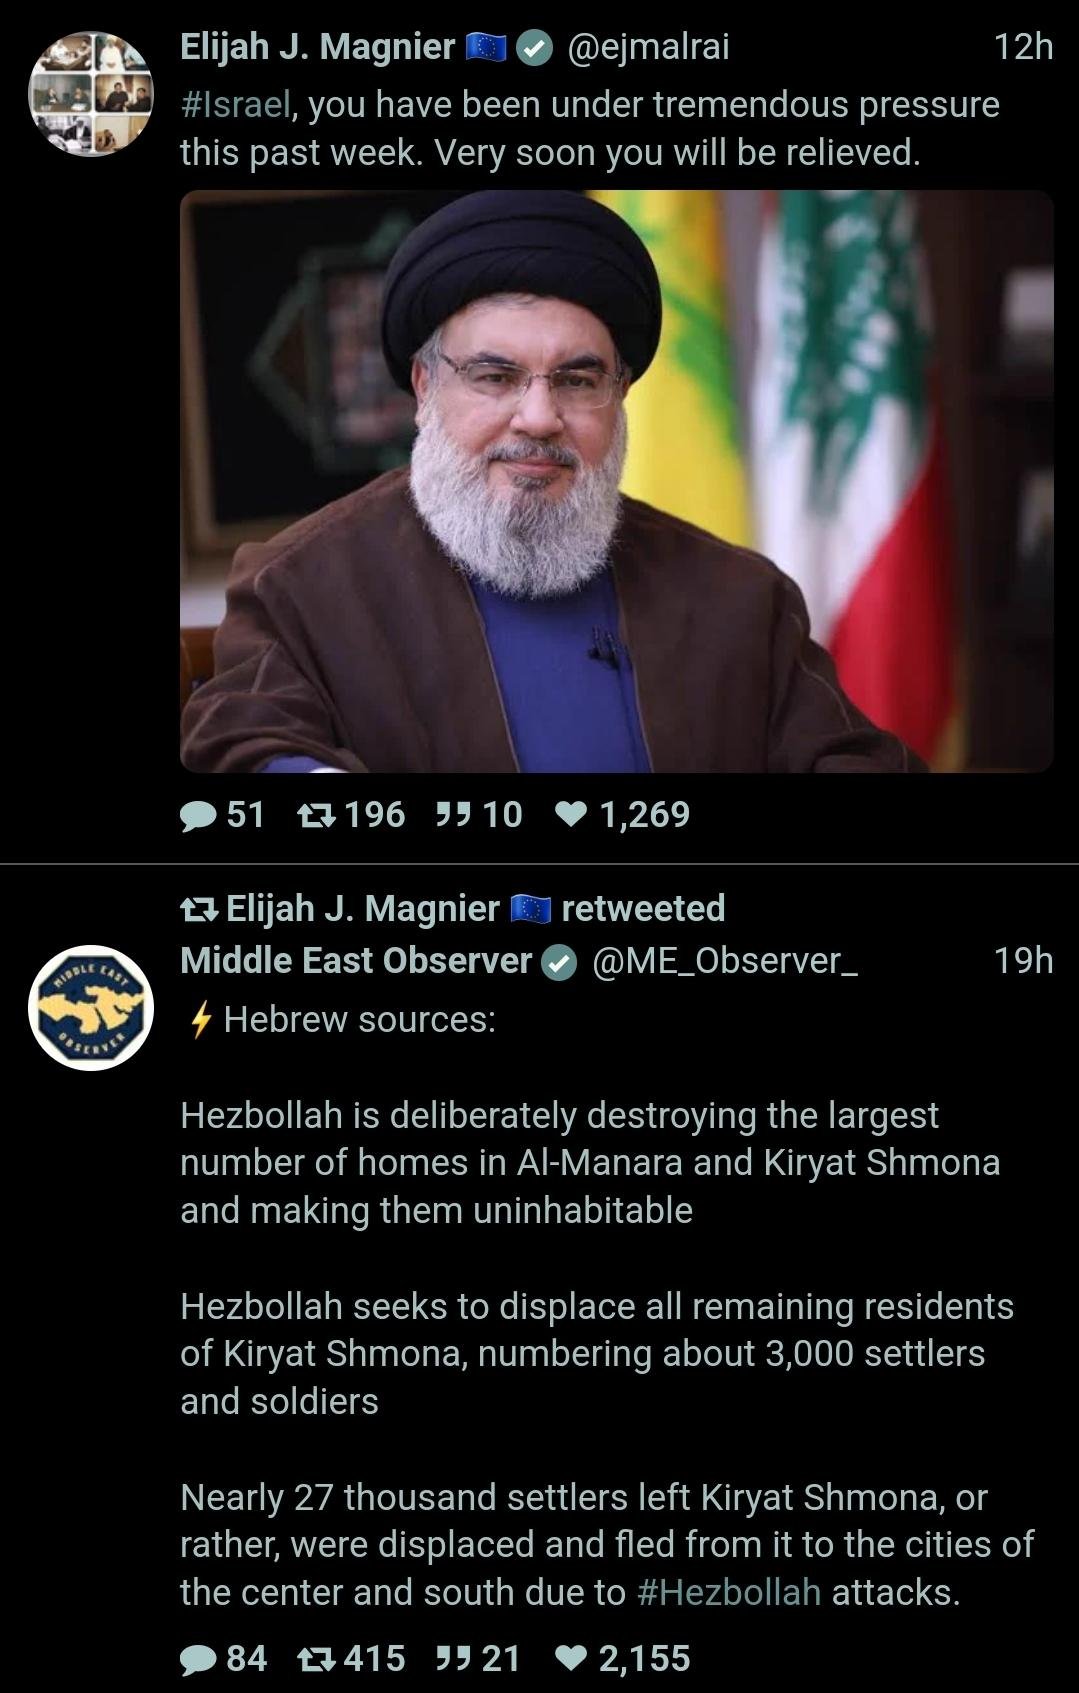The width and height of the screenshot is (1079, 1693).
Task: Click the @ME_Observer_ handle
Action: pos(725,961)
